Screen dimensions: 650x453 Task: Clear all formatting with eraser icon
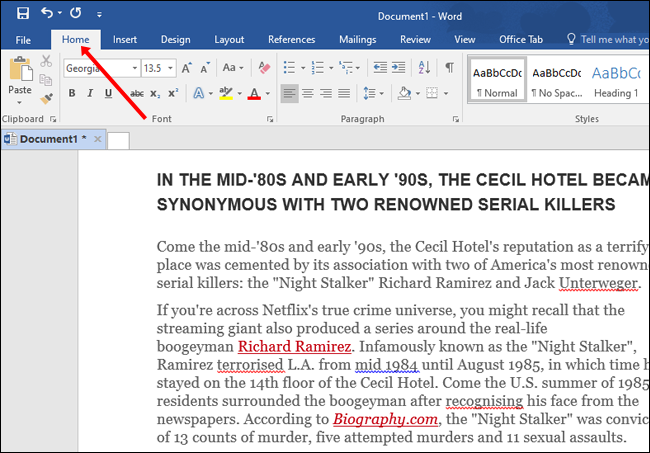(x=264, y=68)
